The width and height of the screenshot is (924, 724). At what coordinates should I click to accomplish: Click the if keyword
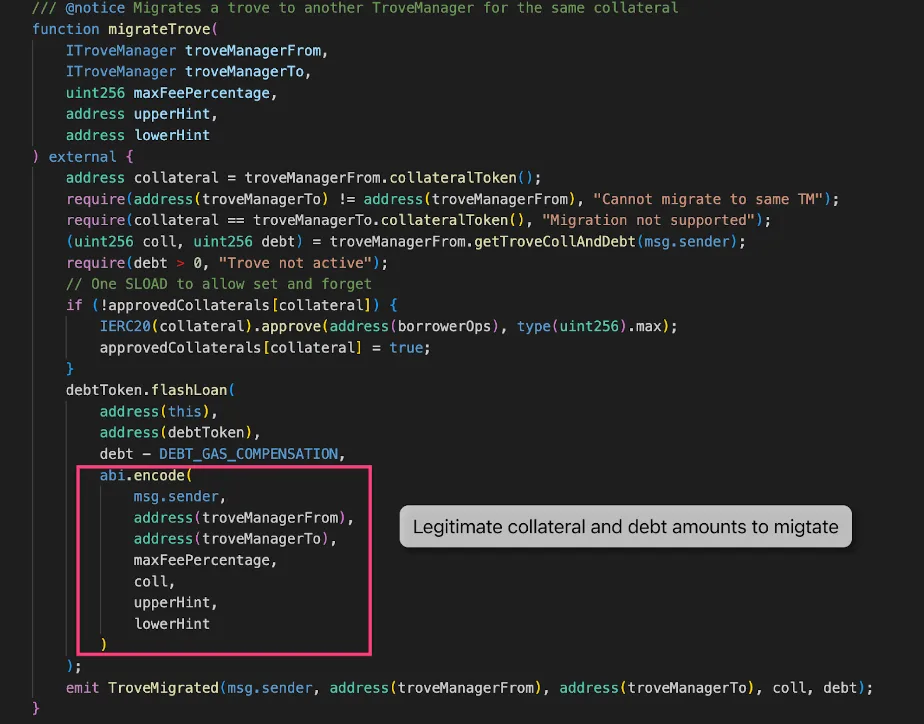pyautogui.click(x=74, y=305)
